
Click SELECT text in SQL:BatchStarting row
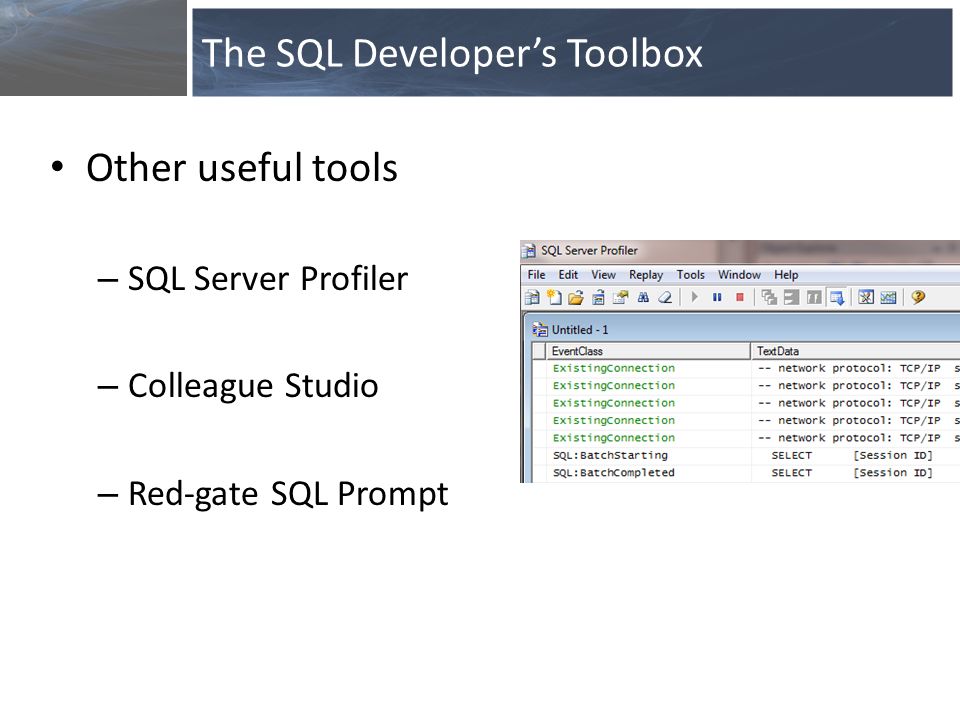[x=791, y=456]
